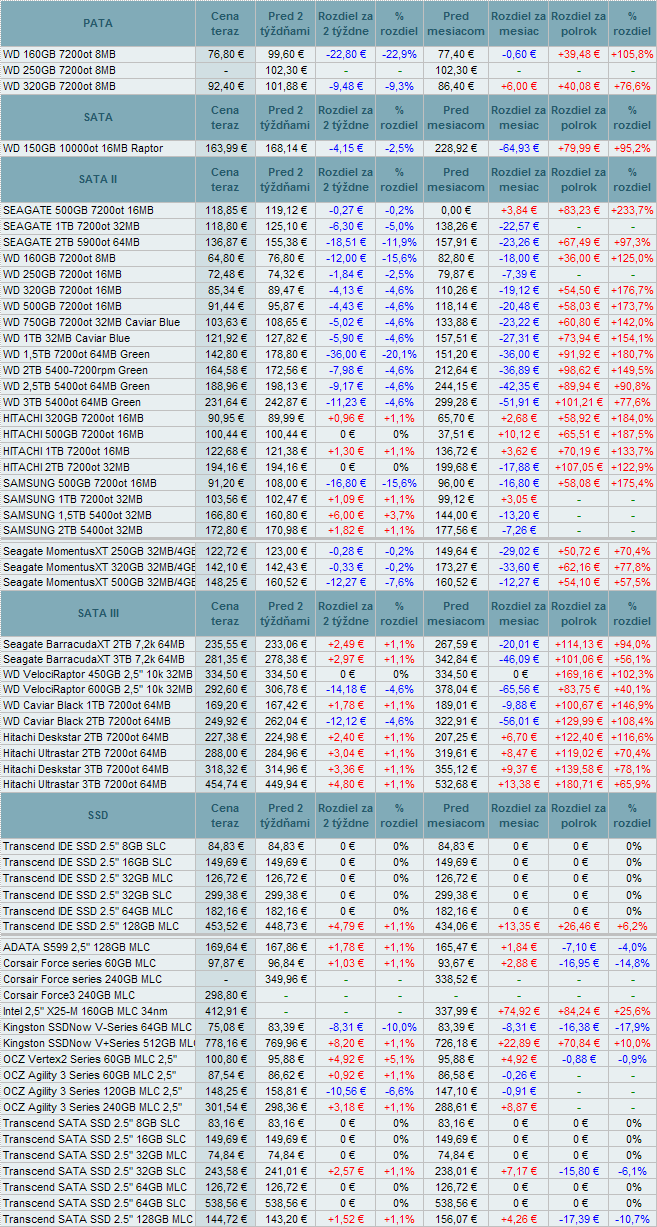
Task: Click "WD VelociRaptor 450GB 2,5" 10k 32MB"
Action: (98, 674)
